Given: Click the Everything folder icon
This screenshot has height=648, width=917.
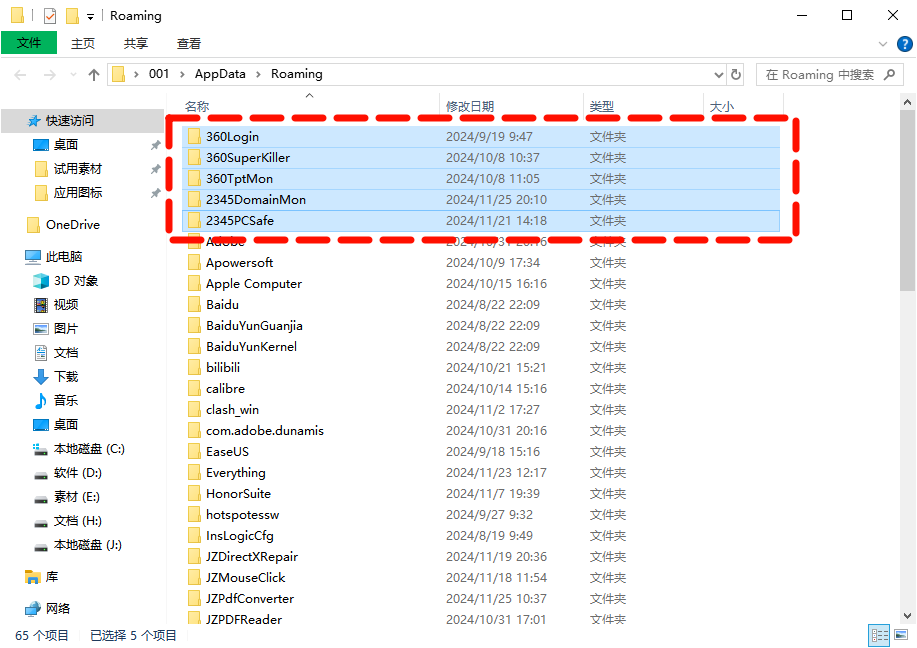Looking at the screenshot, I should 194,473.
